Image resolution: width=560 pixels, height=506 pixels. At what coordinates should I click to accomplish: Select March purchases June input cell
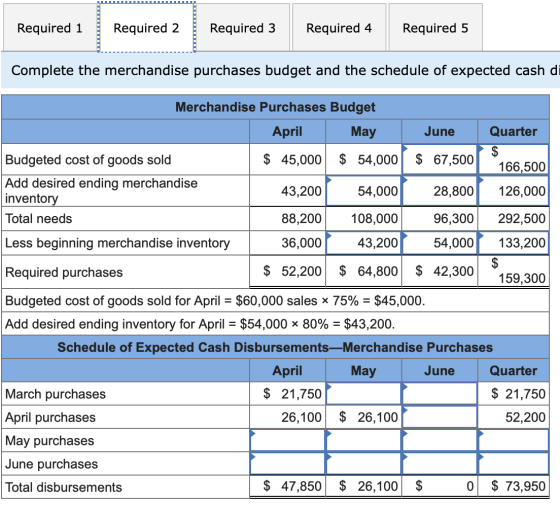[440, 394]
